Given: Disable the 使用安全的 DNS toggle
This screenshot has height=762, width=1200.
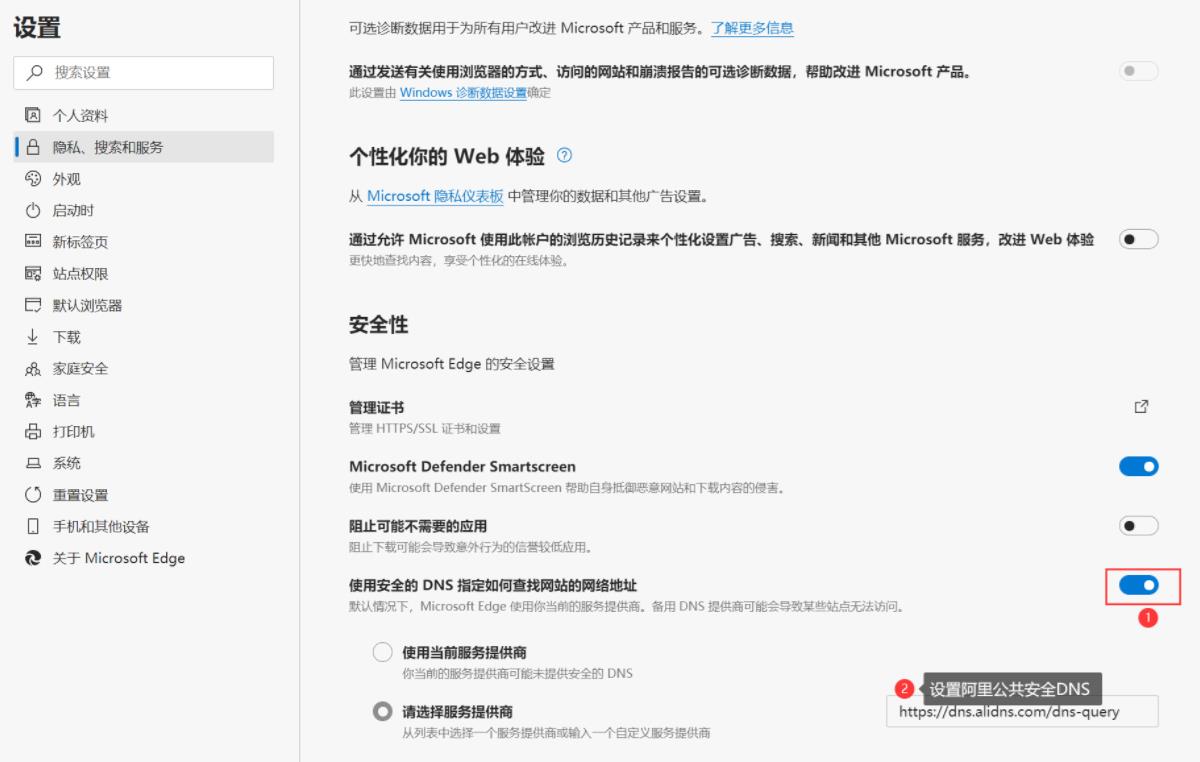Looking at the screenshot, I should [1138, 585].
